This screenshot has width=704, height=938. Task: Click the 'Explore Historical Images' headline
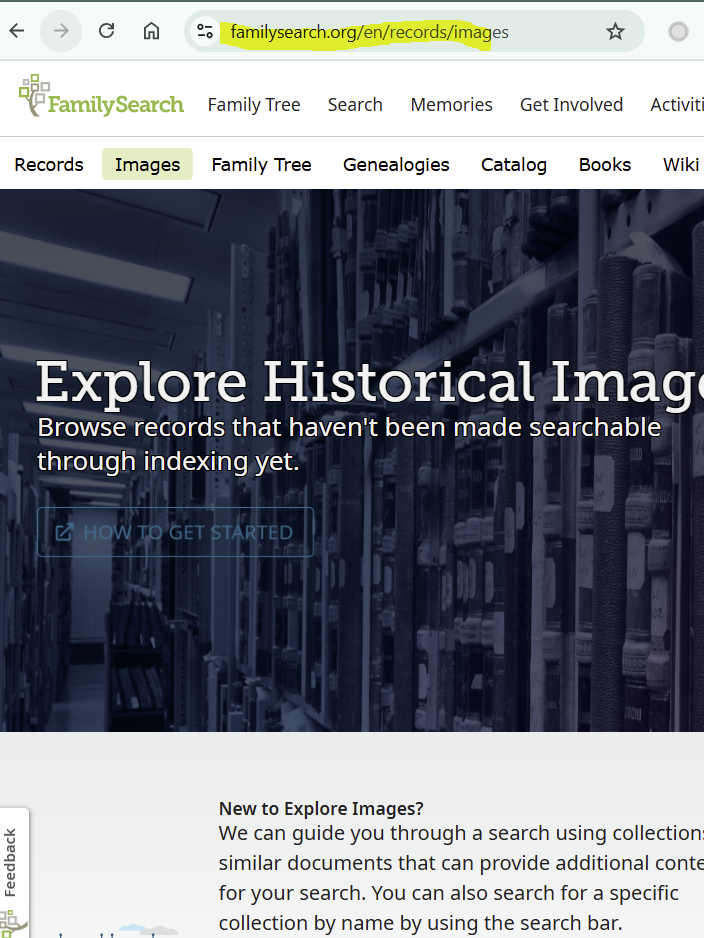tap(370, 383)
